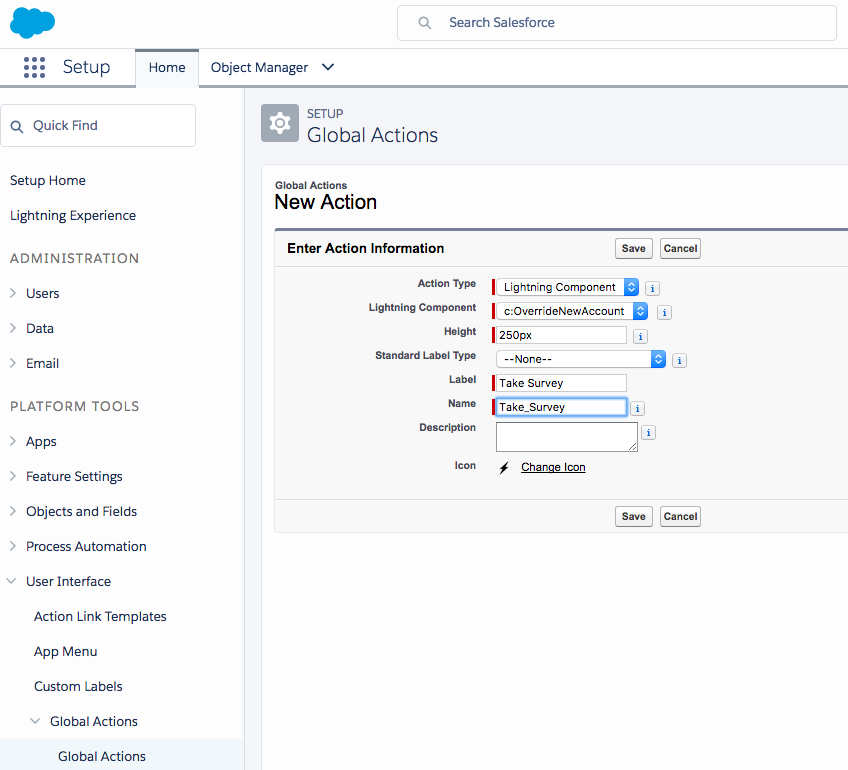
Task: Expand Process Automation section
Action: tap(13, 546)
